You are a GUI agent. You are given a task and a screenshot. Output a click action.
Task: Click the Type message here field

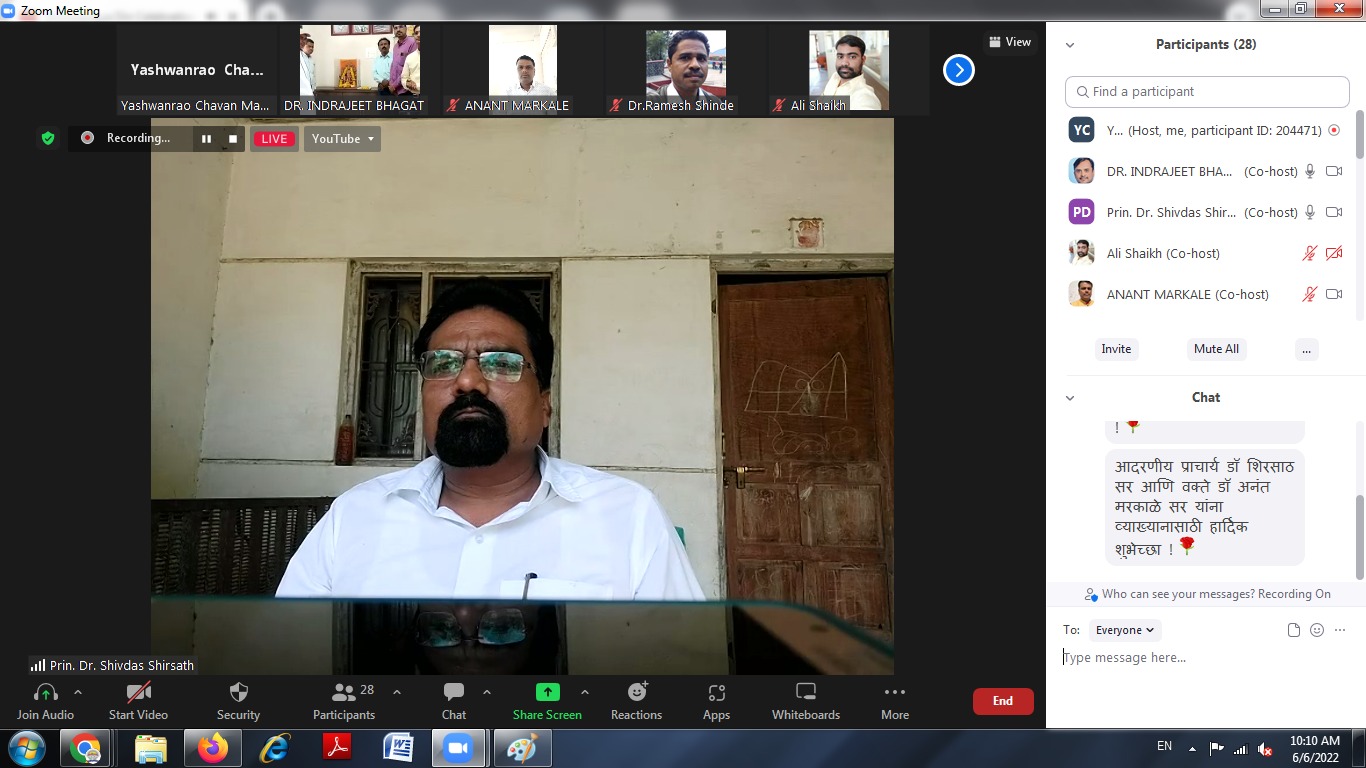tap(1205, 658)
